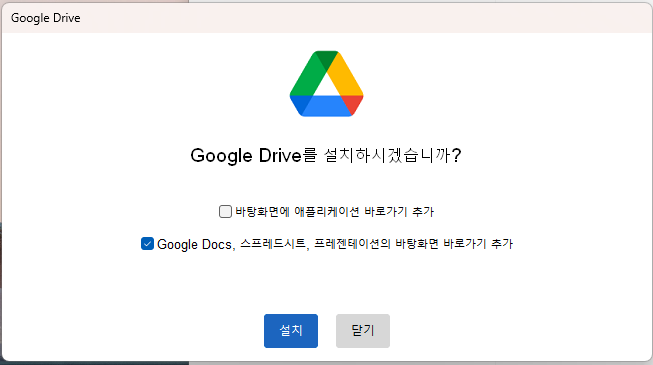Image resolution: width=653 pixels, height=365 pixels.
Task: Click the 'Google Docs, 스프레드시트, 프레젠테이션의 바탕화면 바로가기 추가' label
Action: 335,244
